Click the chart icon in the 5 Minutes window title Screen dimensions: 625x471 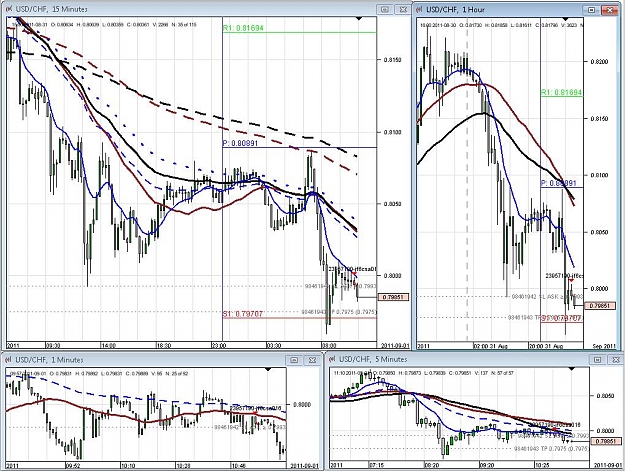[x=333, y=359]
